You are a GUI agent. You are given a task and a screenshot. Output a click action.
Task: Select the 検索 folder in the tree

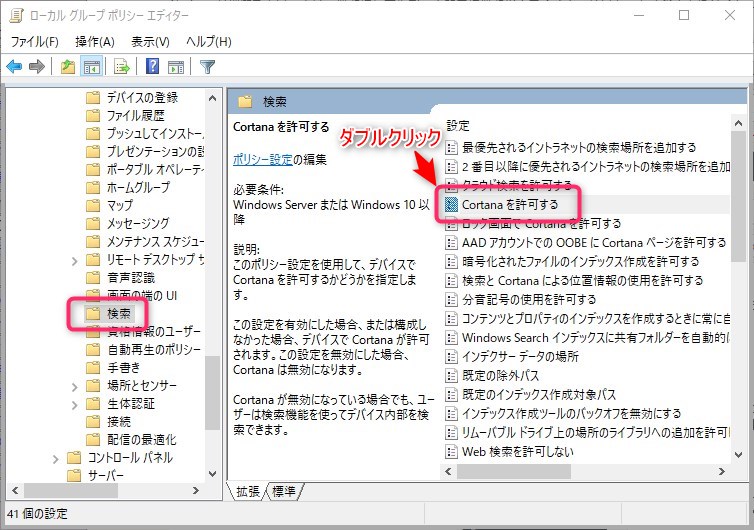coord(119,314)
